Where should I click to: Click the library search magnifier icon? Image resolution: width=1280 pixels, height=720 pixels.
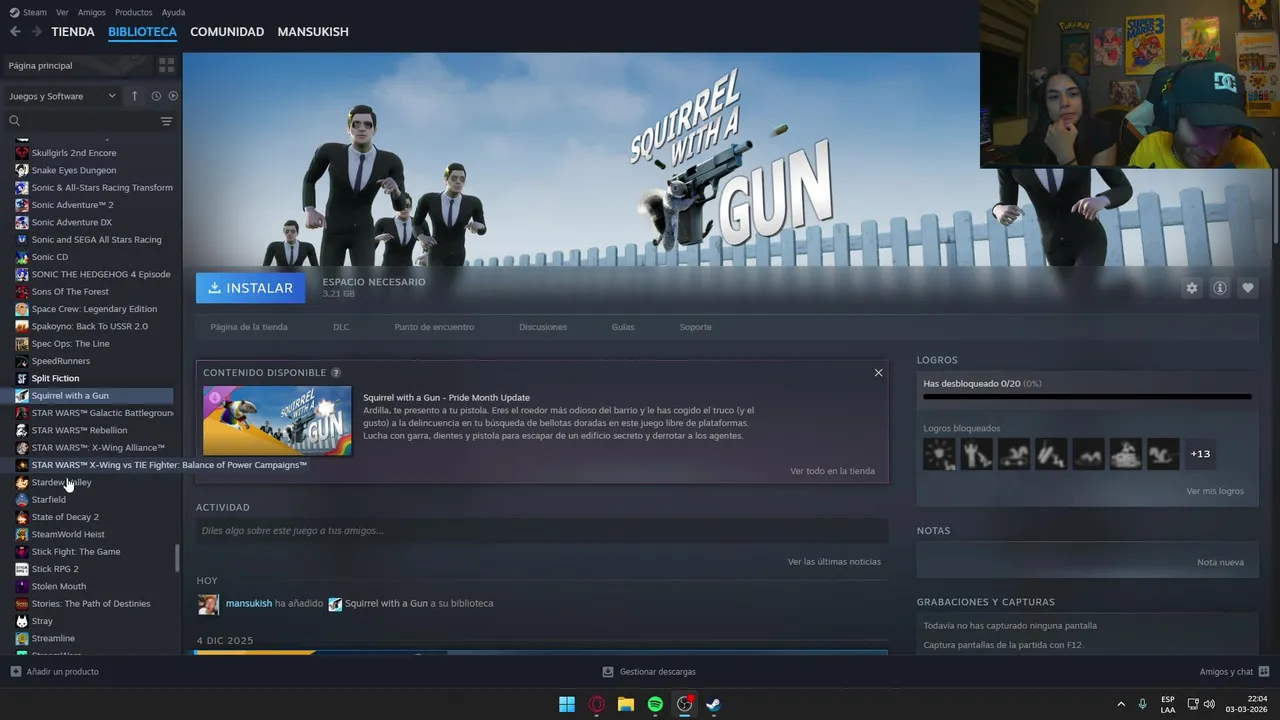click(x=14, y=121)
